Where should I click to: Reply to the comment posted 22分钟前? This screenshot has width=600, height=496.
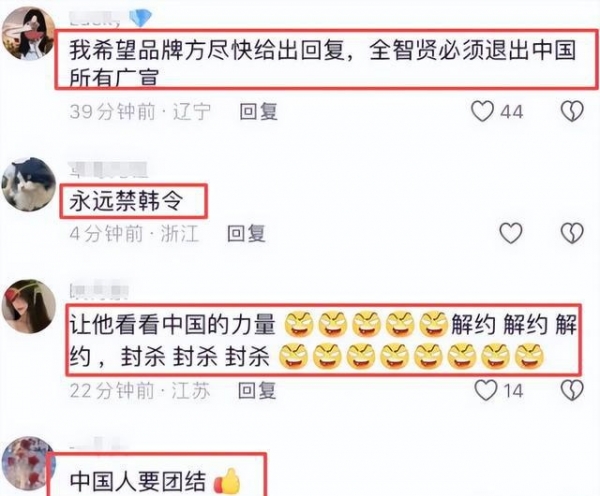click(x=257, y=390)
